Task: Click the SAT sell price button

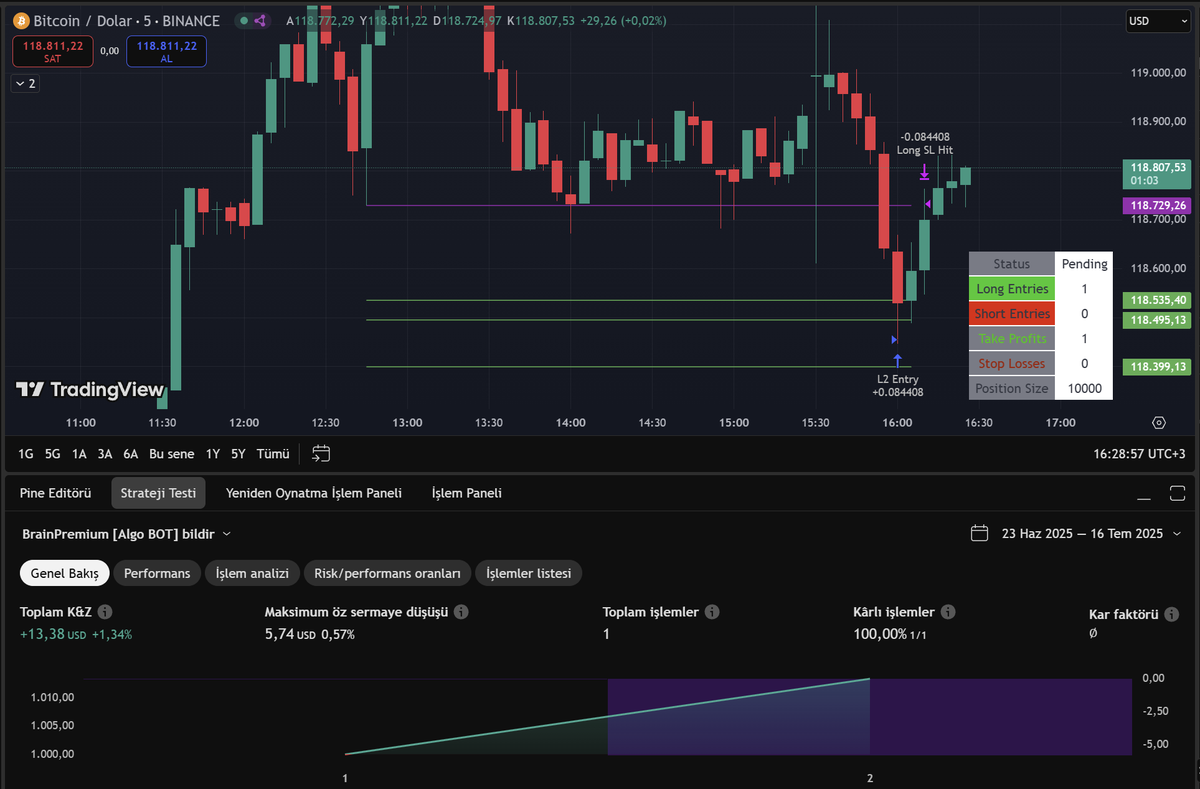Action: point(53,52)
